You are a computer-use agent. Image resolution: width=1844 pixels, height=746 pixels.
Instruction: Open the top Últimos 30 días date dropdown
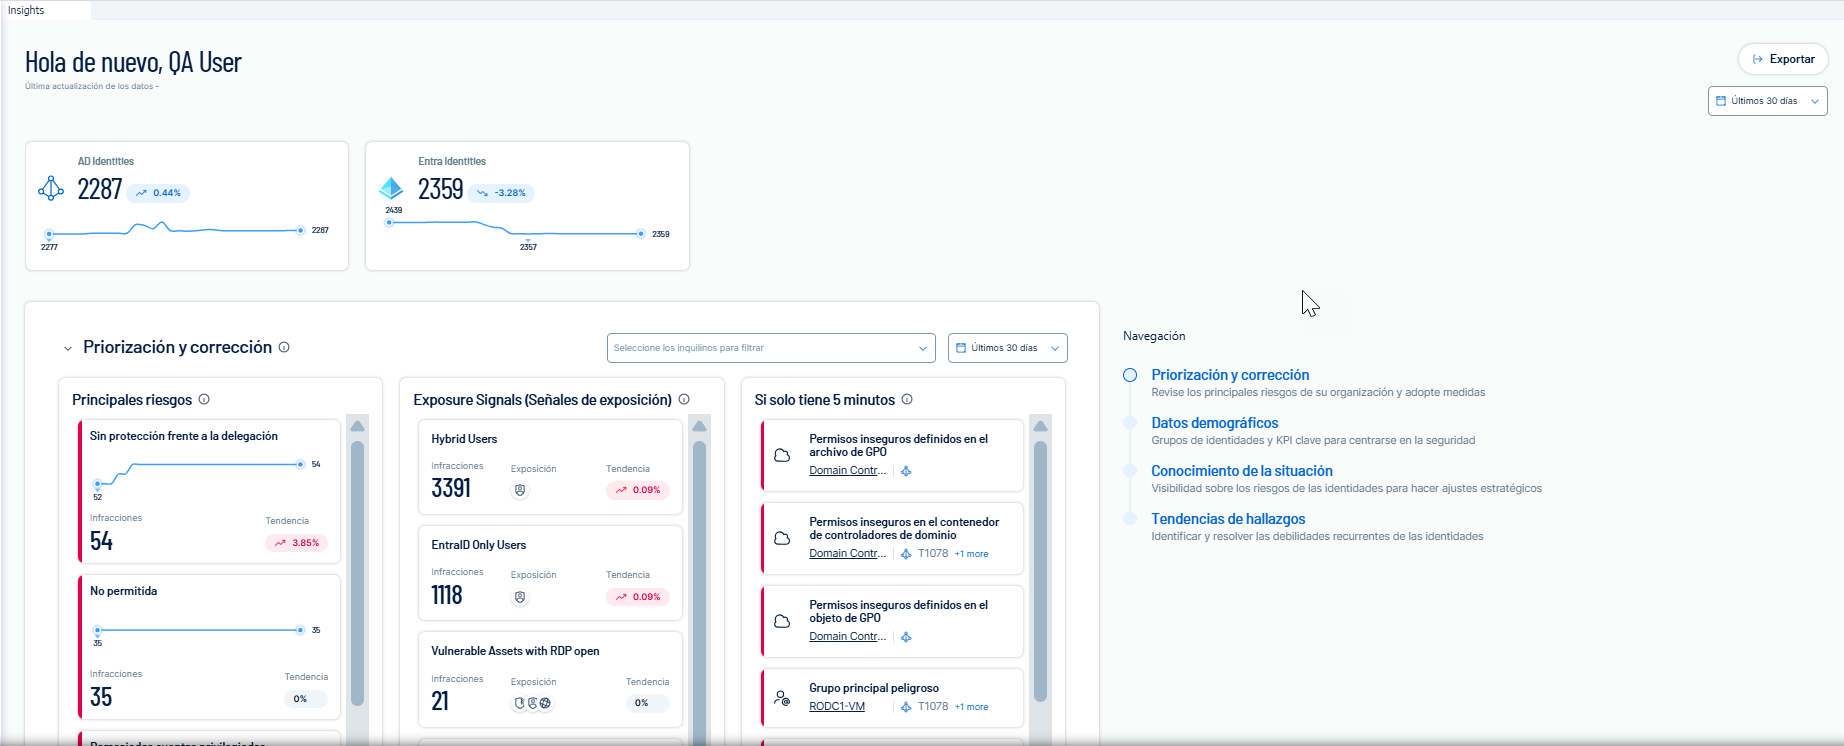pyautogui.click(x=1767, y=101)
